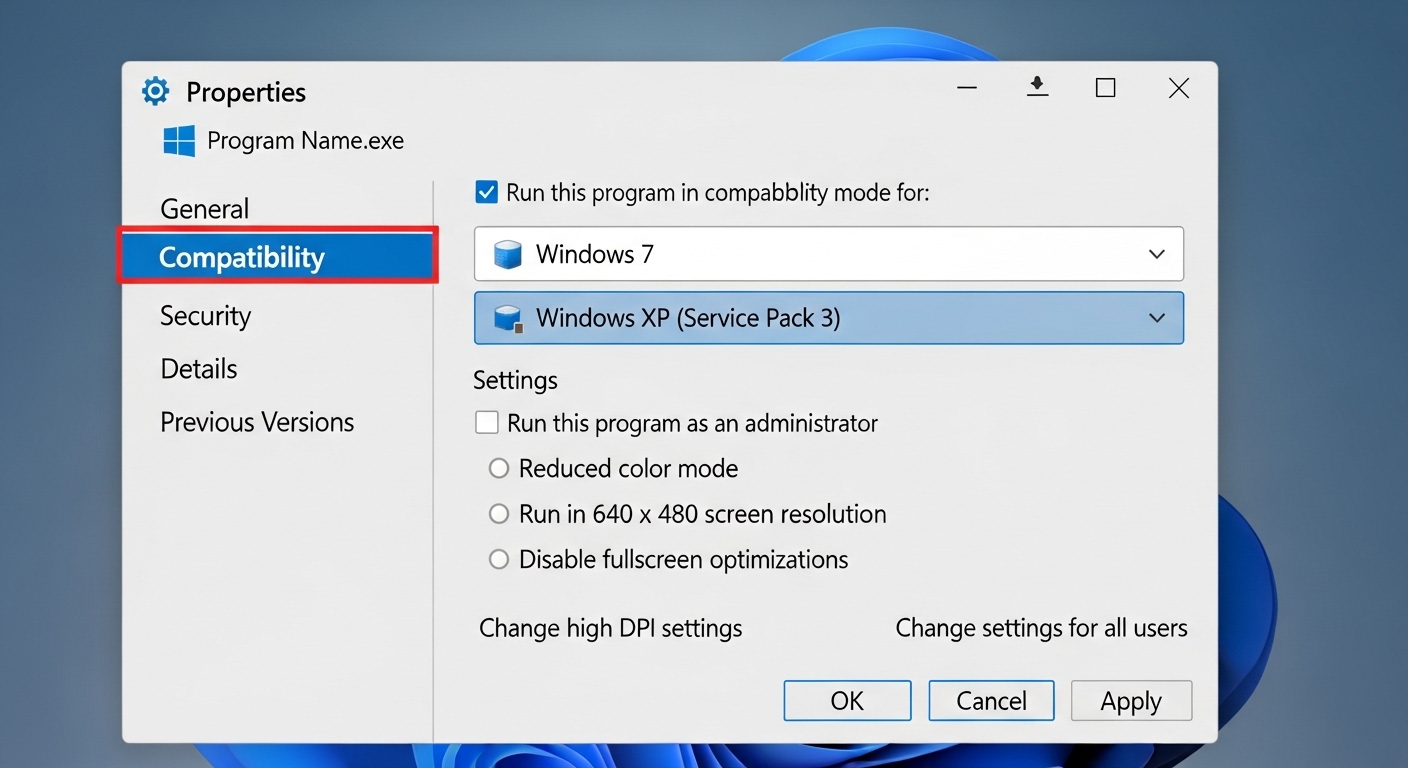Switch to the Details tab
Image resolution: width=1408 pixels, height=768 pixels.
198,368
